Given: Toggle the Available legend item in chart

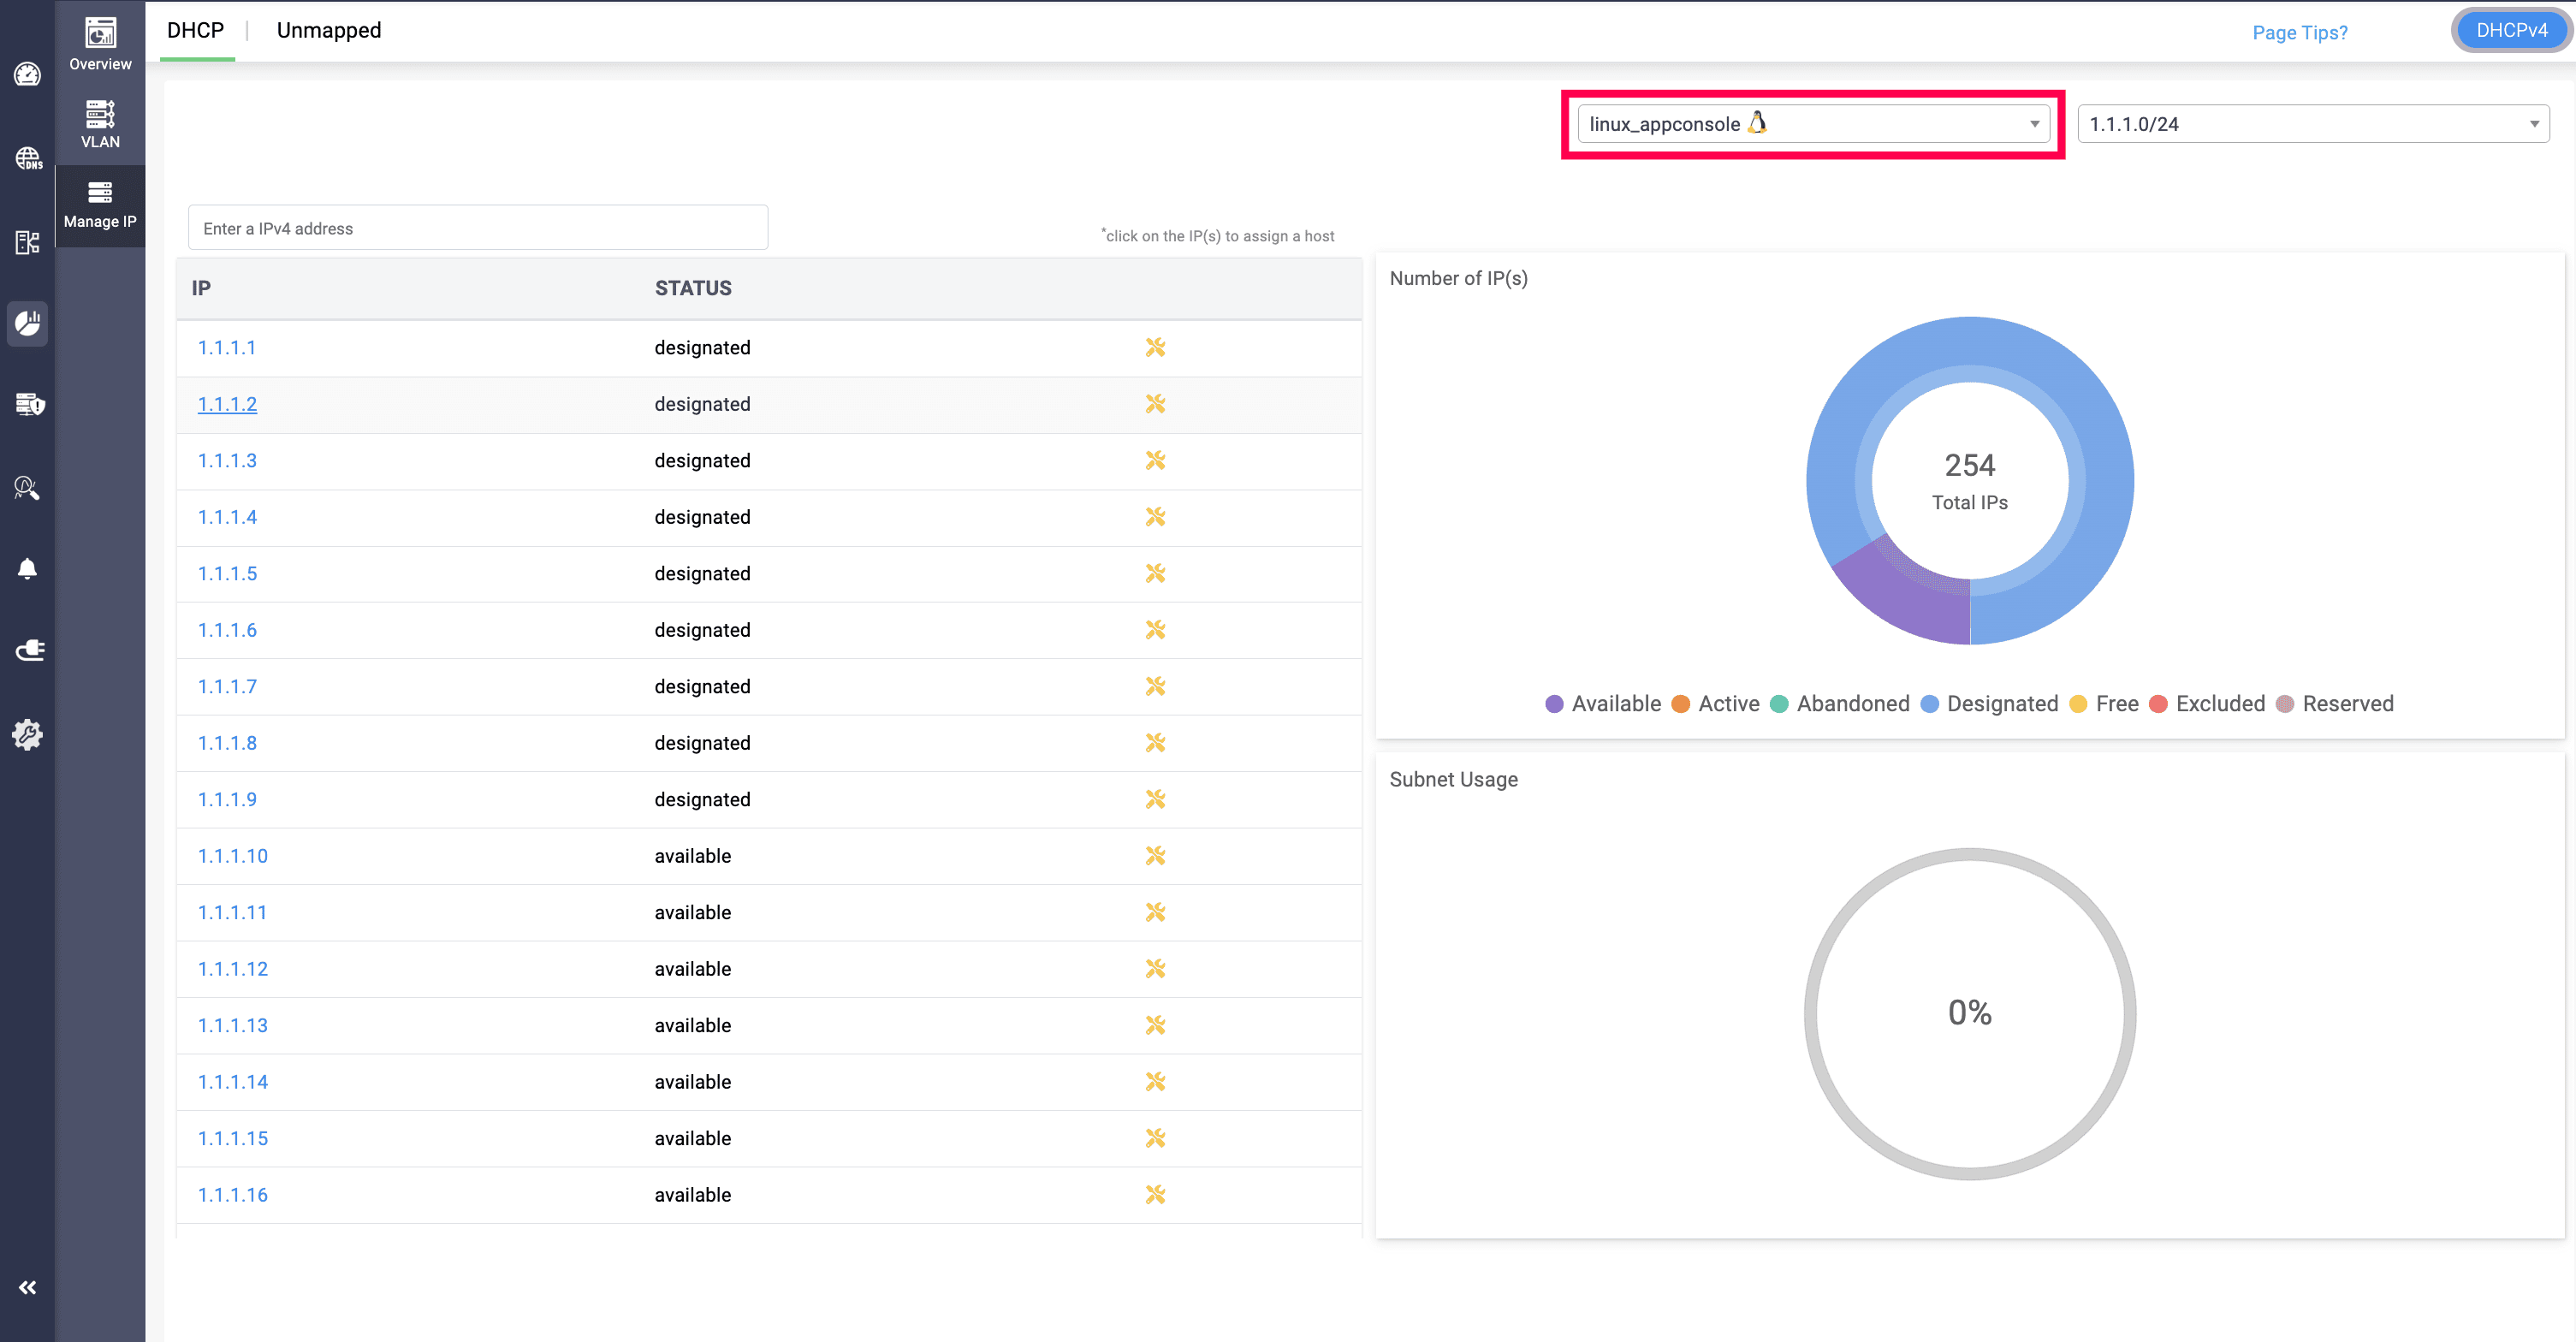Looking at the screenshot, I should click(1603, 703).
